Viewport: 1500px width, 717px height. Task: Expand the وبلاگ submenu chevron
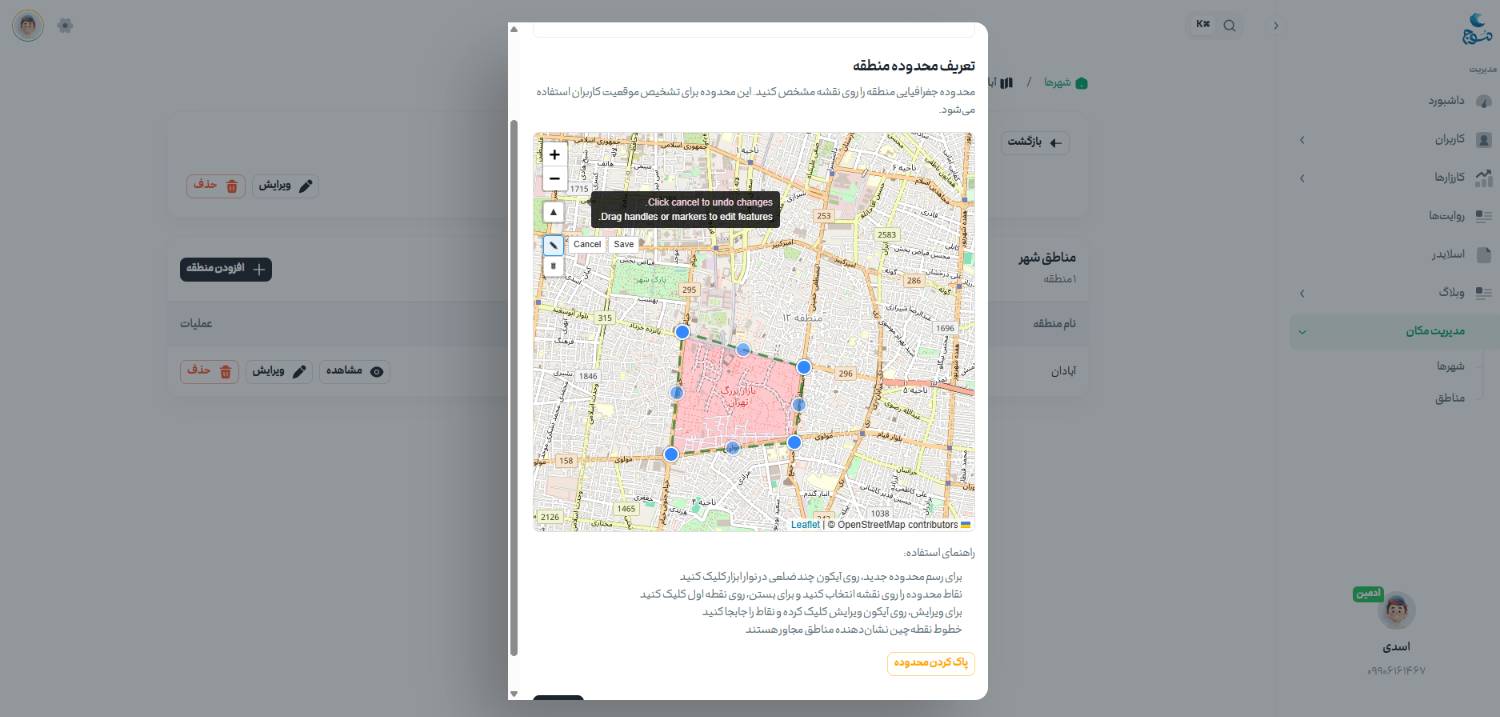[x=1302, y=293]
